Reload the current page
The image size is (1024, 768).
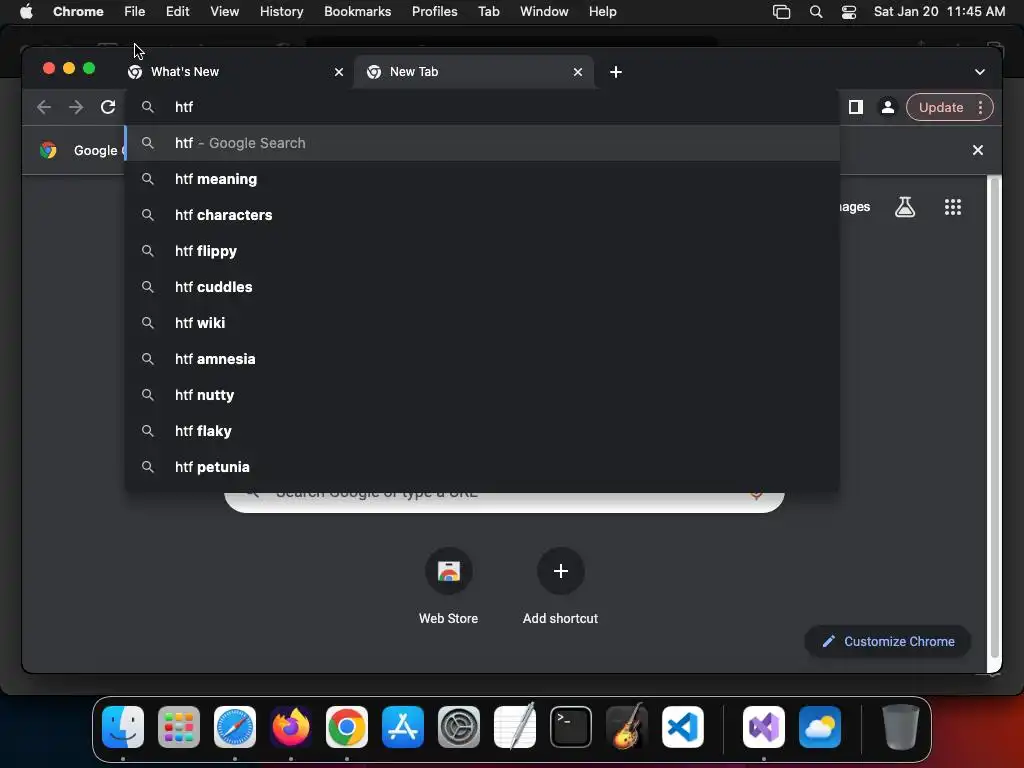tap(108, 107)
